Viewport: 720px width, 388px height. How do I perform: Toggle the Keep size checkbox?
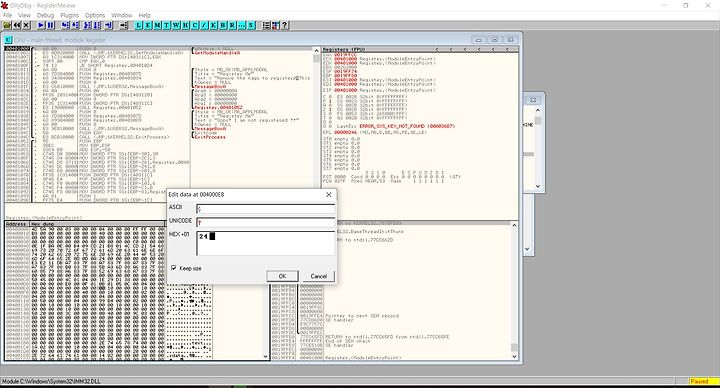click(x=174, y=268)
